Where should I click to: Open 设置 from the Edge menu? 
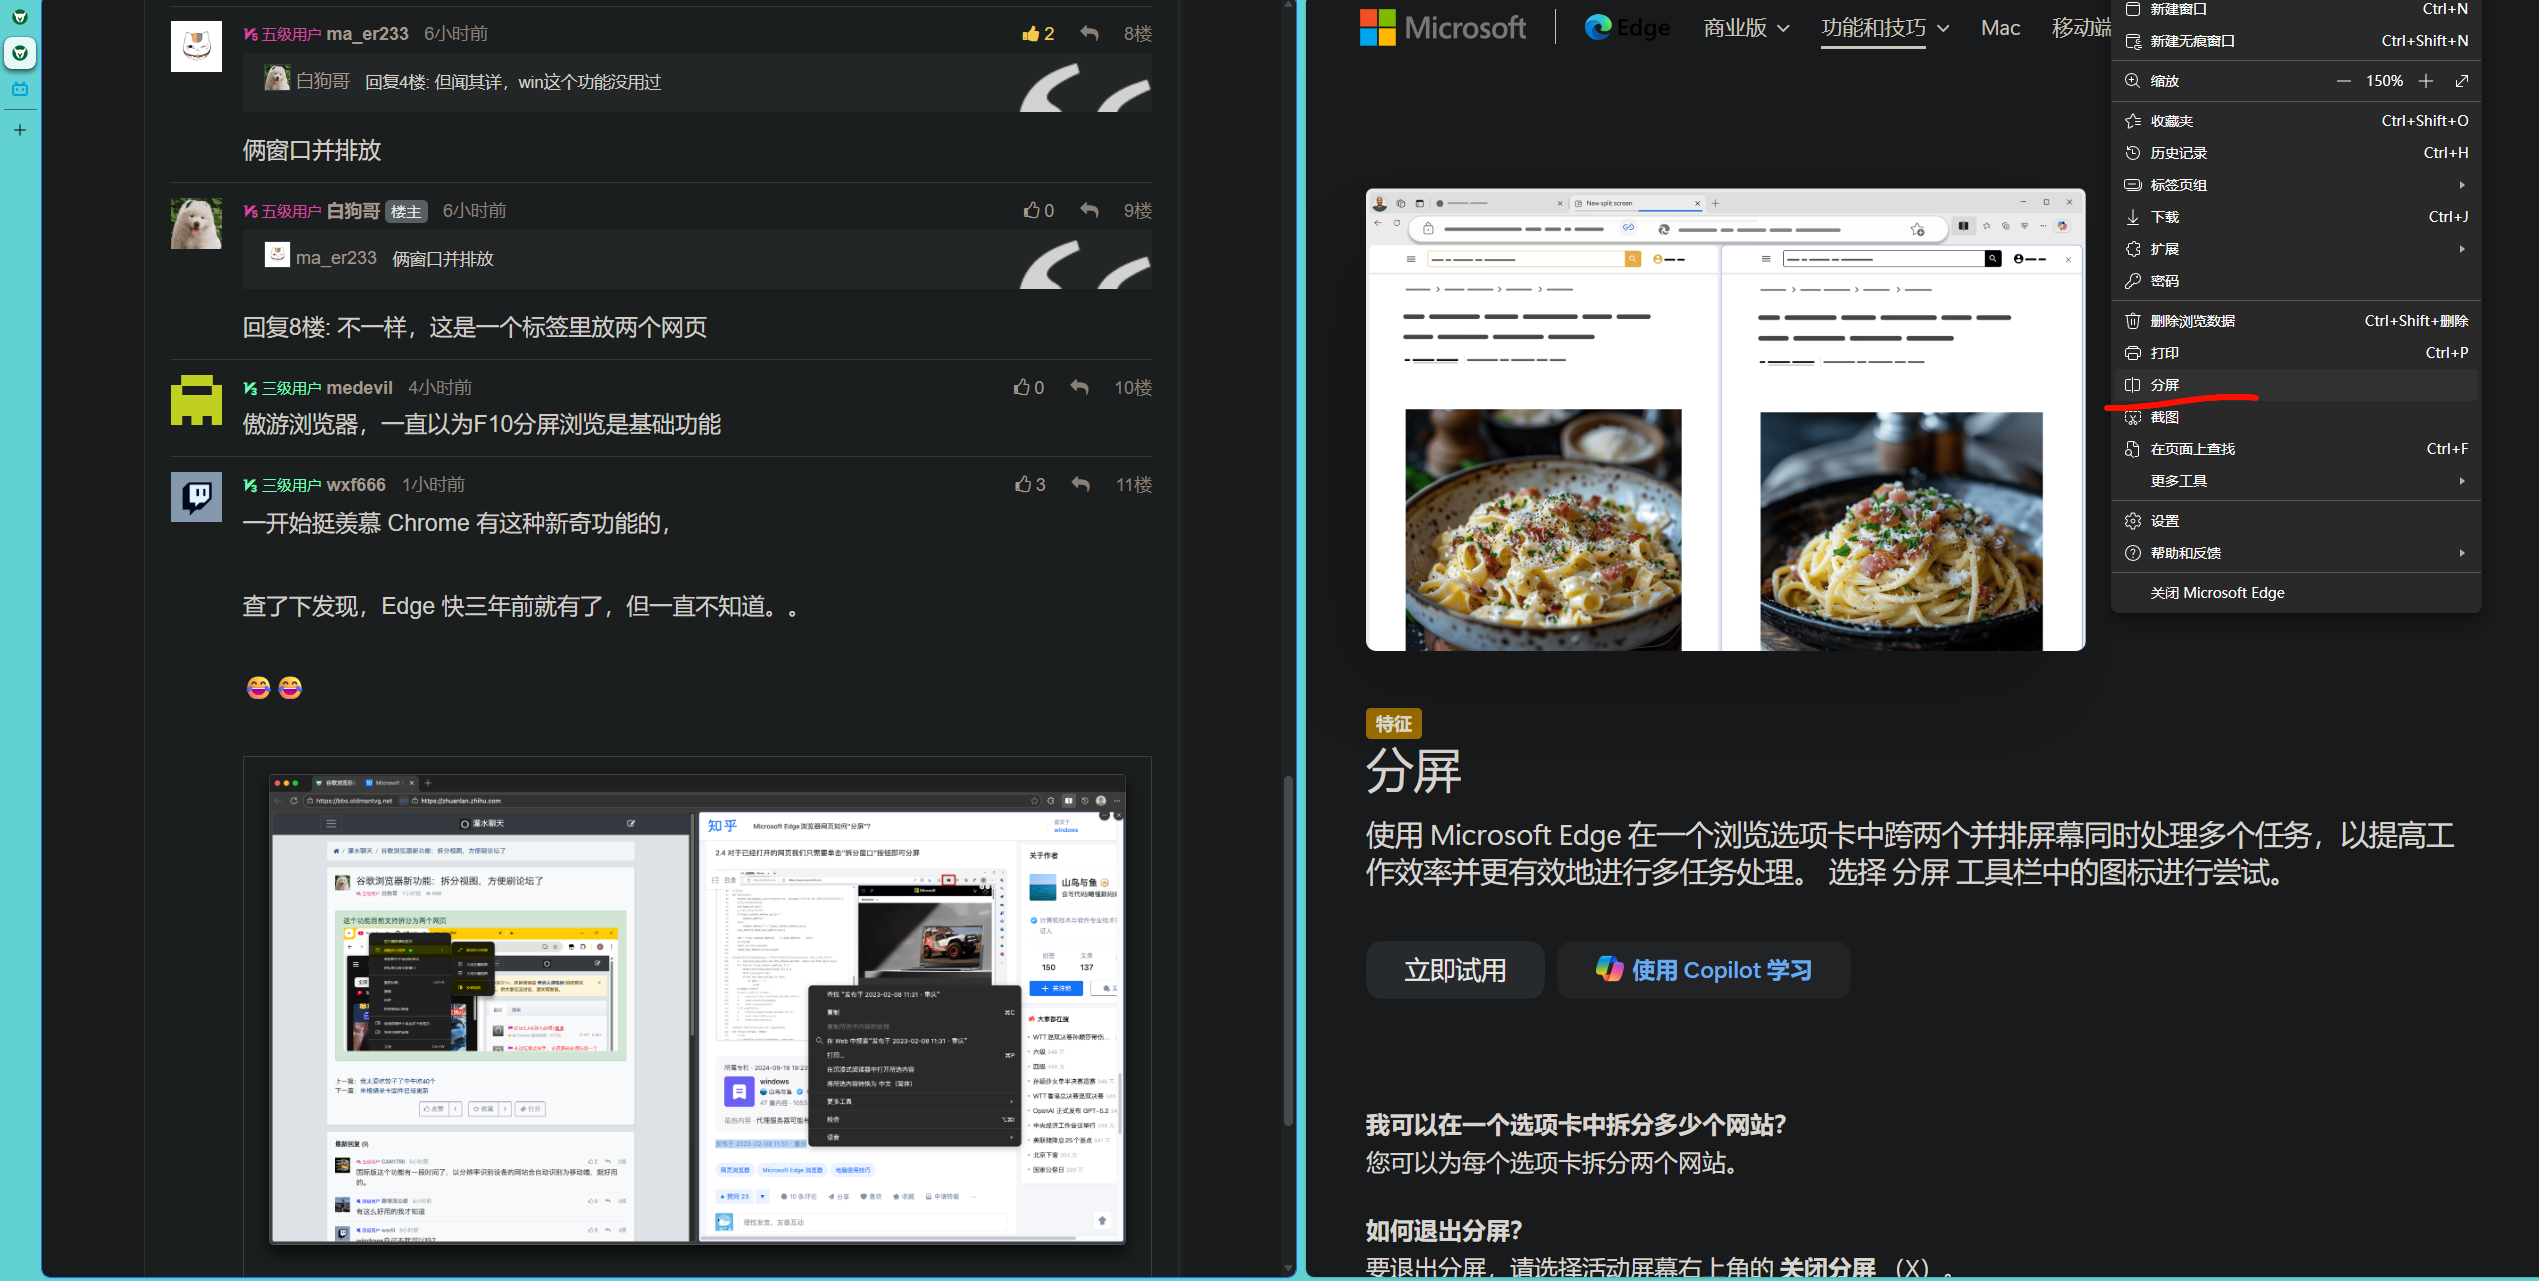tap(2165, 520)
